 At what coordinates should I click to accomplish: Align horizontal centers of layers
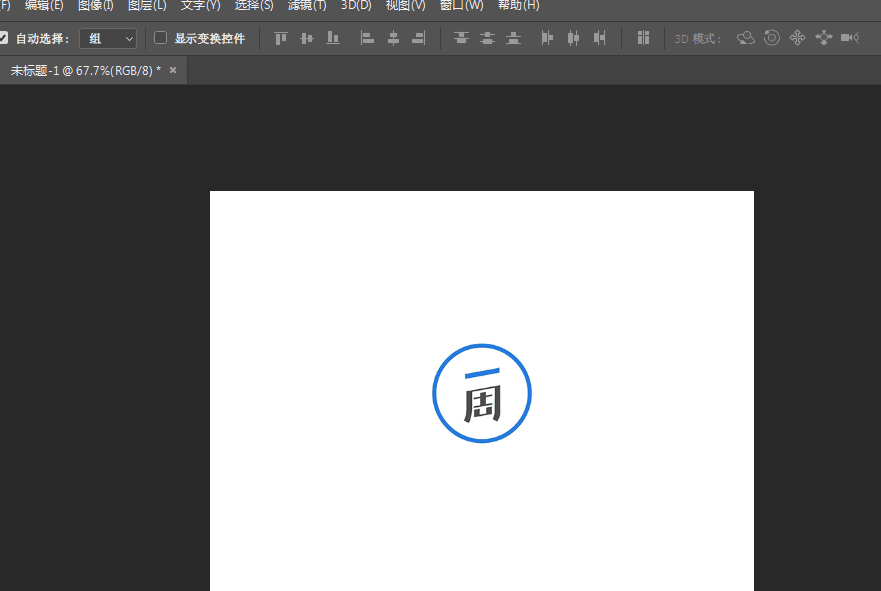coord(393,38)
